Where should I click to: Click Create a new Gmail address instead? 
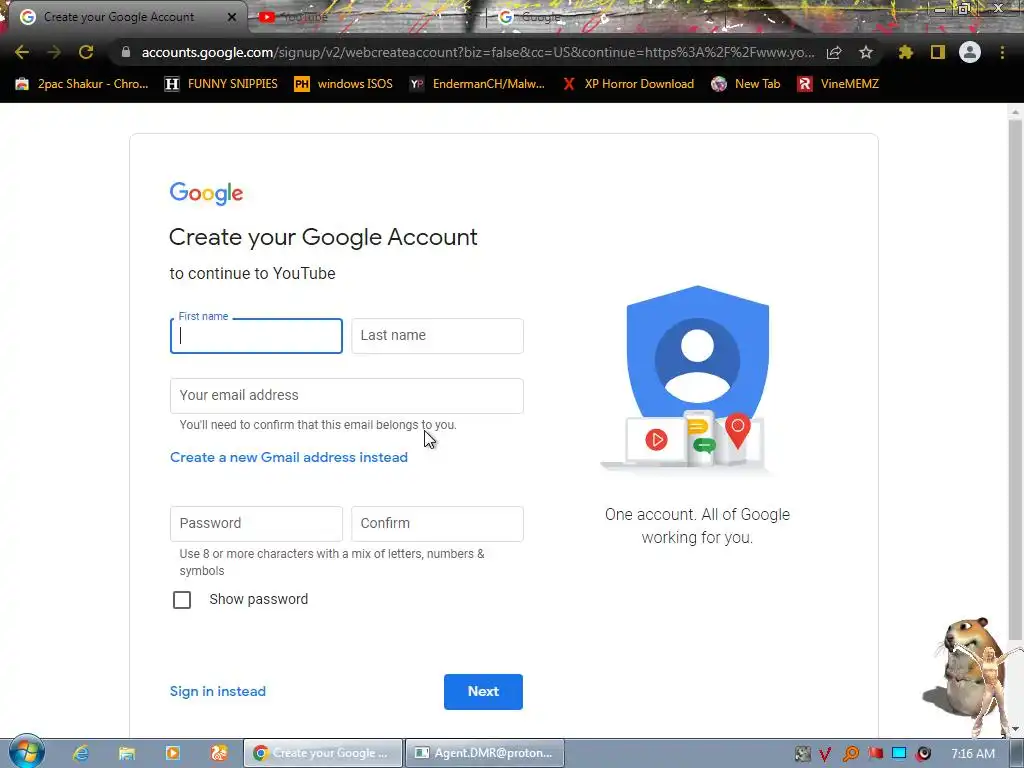coord(289,457)
